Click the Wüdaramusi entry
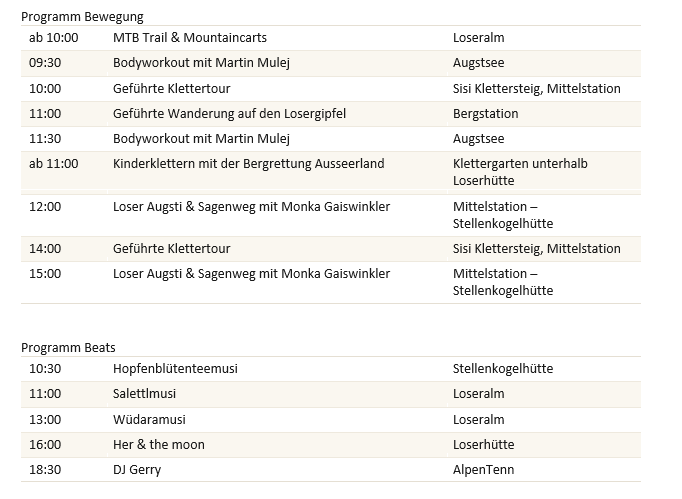Viewport: 682px width, 499px height. point(149,419)
